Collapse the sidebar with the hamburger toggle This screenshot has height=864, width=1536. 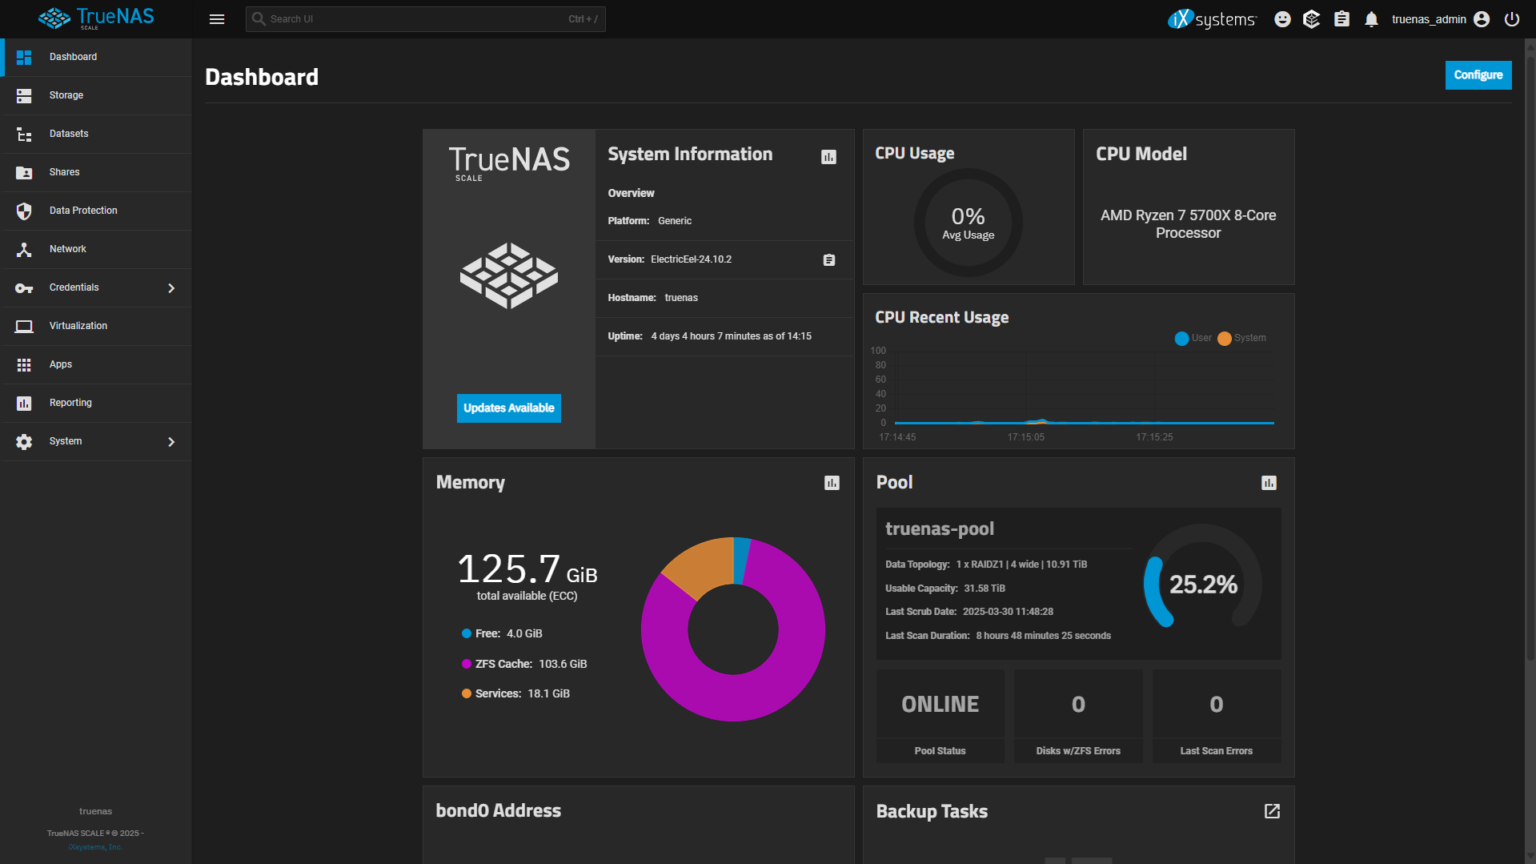click(x=217, y=18)
